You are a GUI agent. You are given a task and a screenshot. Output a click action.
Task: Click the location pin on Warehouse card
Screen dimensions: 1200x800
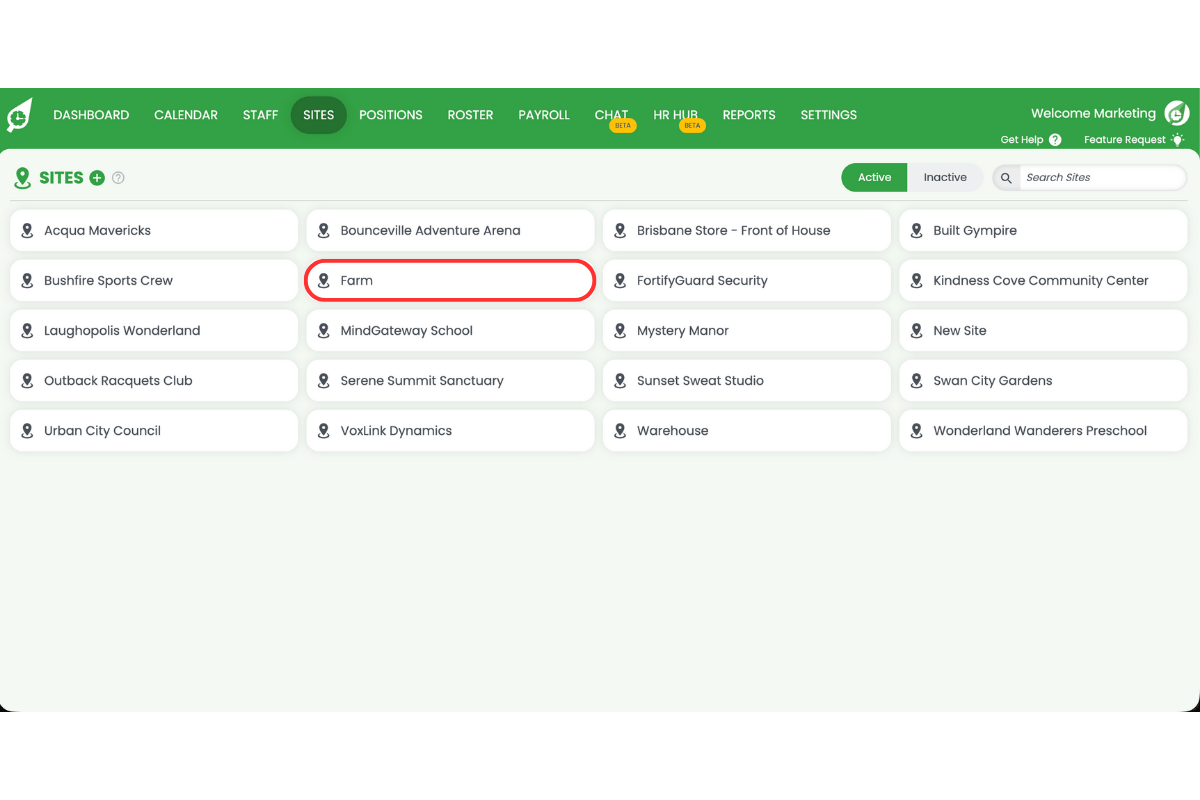pos(621,430)
